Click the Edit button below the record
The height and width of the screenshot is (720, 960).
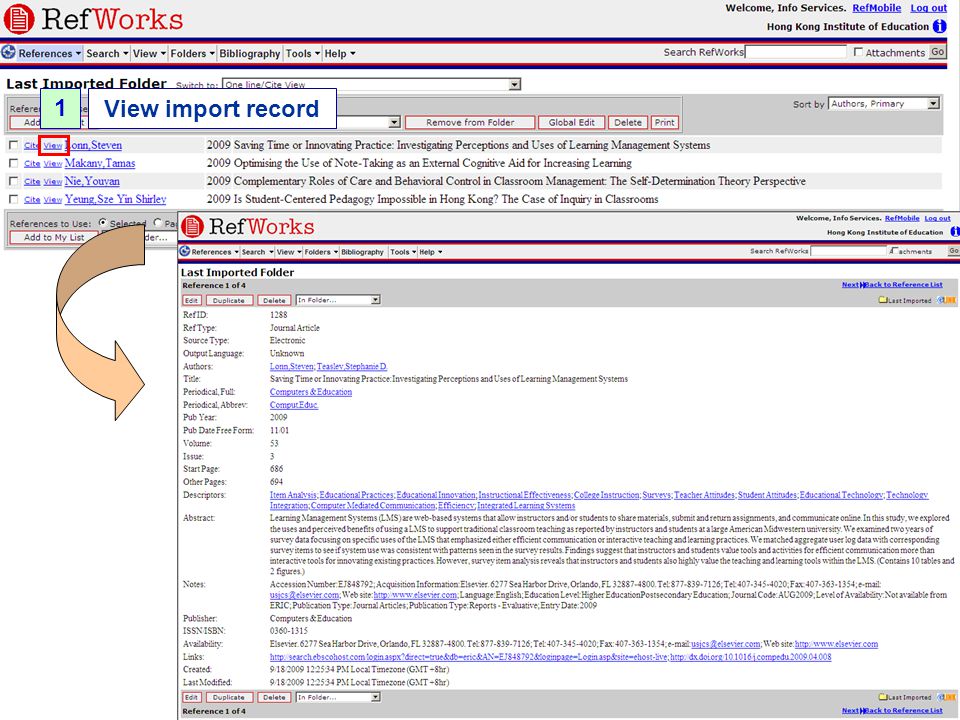(x=192, y=697)
